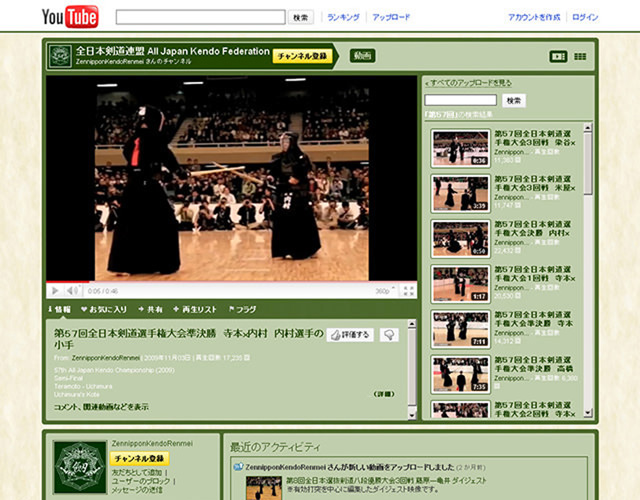Switch to player view layout icon
The width and height of the screenshot is (640, 500).
[558, 56]
